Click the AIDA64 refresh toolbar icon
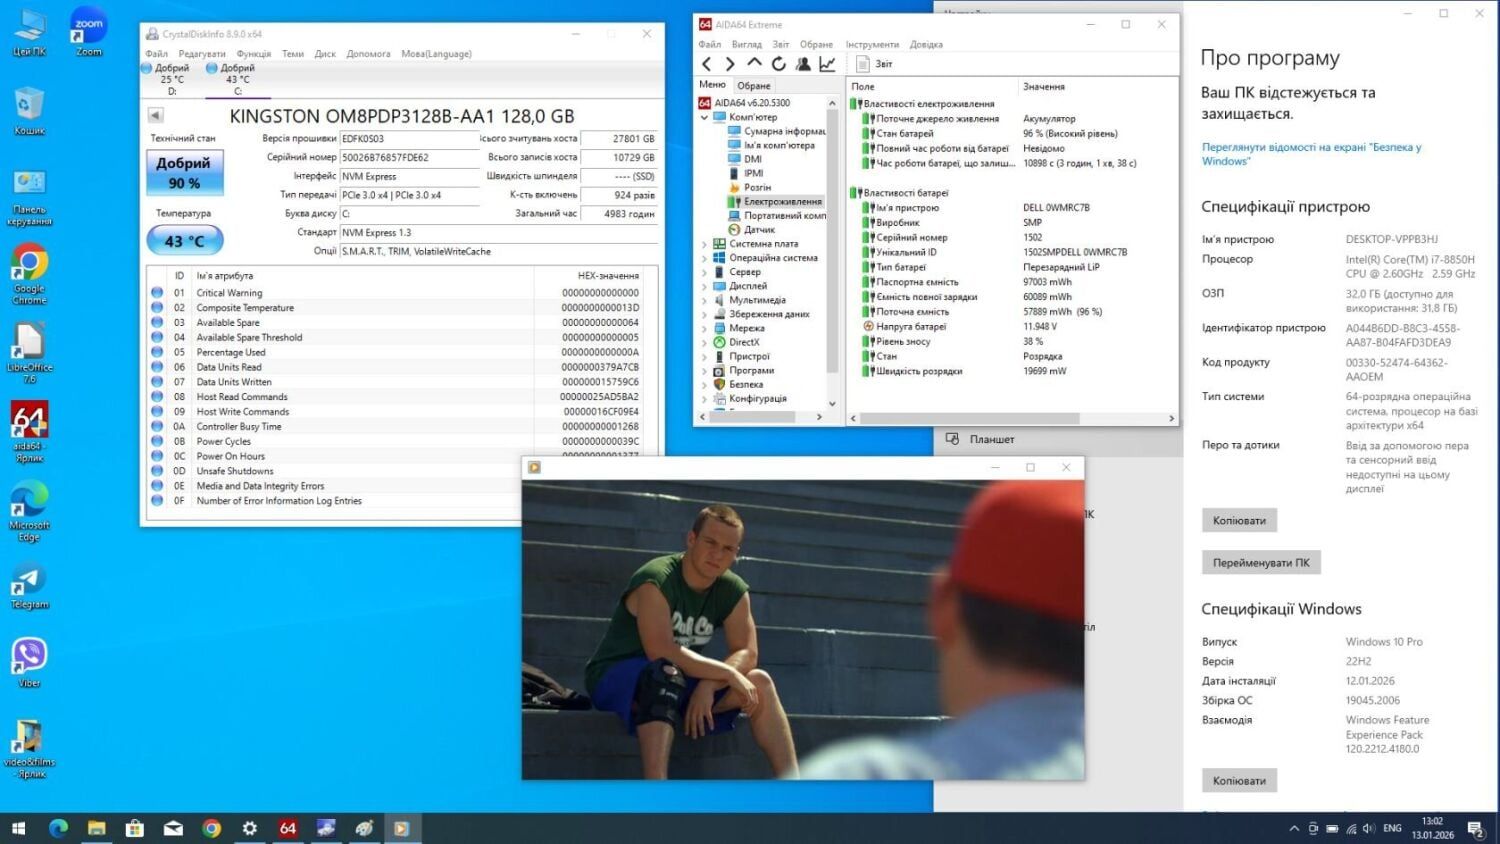This screenshot has width=1500, height=844. pyautogui.click(x=778, y=64)
